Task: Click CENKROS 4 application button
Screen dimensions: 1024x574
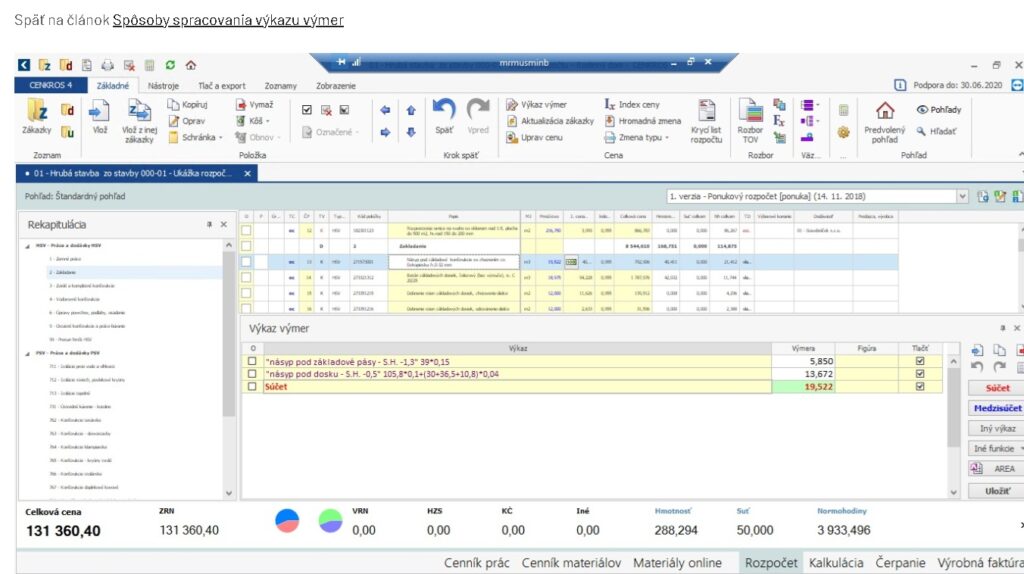Action: [50, 86]
